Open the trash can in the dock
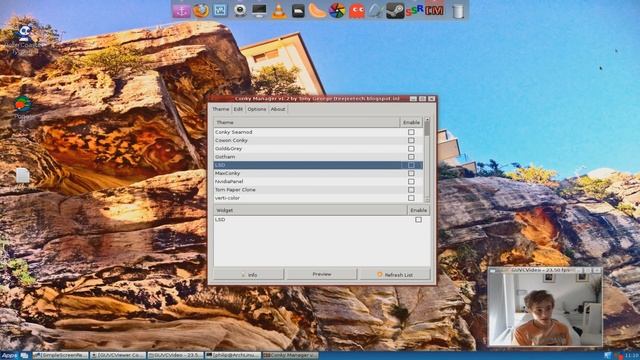This screenshot has height=360, width=640. point(458,11)
